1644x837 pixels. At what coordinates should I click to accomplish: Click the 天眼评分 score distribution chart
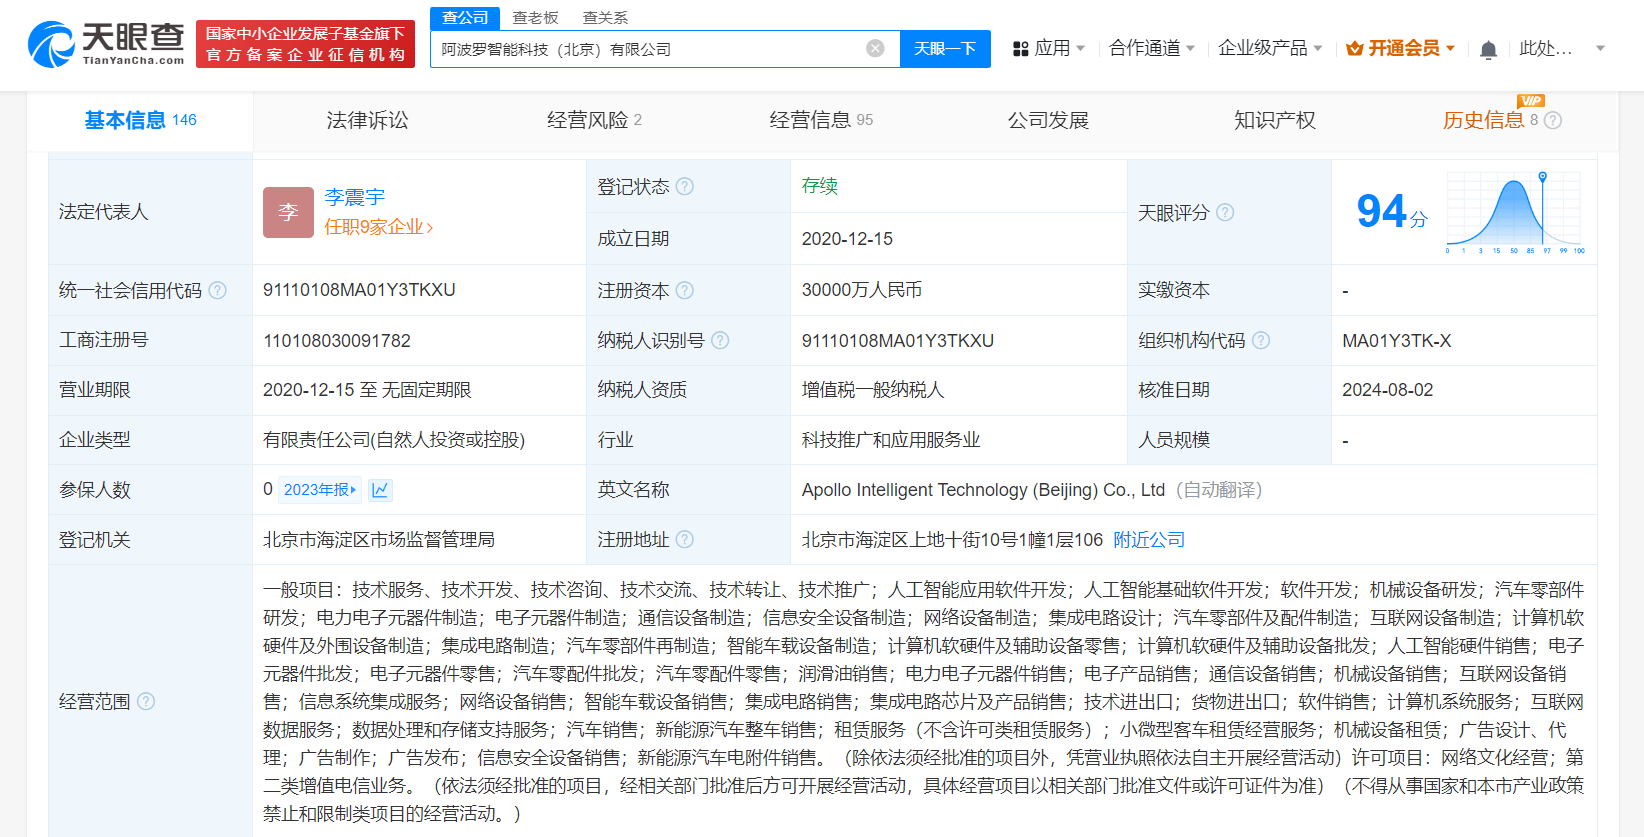click(x=1514, y=212)
